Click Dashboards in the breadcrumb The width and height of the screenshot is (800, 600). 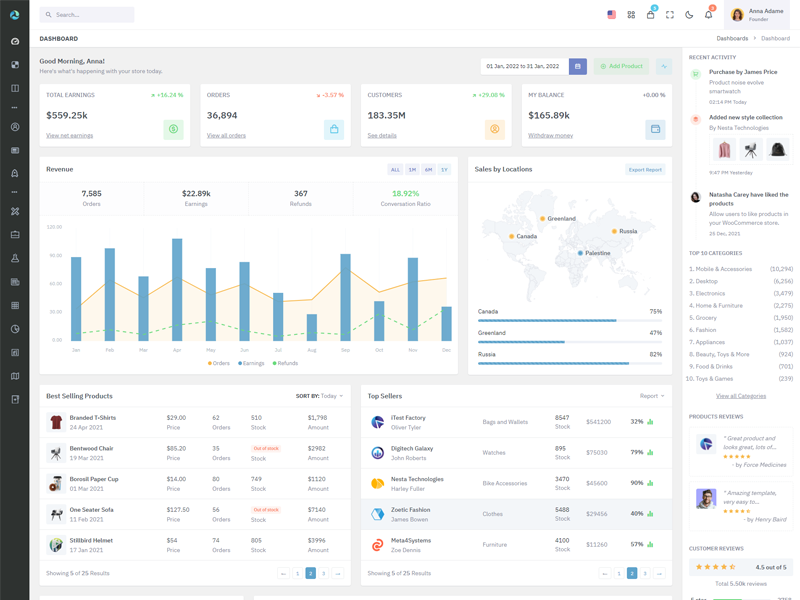732,38
